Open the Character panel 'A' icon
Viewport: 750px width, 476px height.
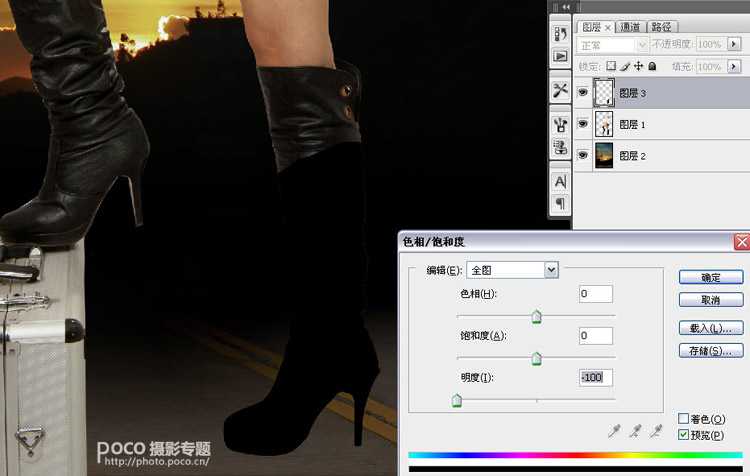tap(560, 181)
